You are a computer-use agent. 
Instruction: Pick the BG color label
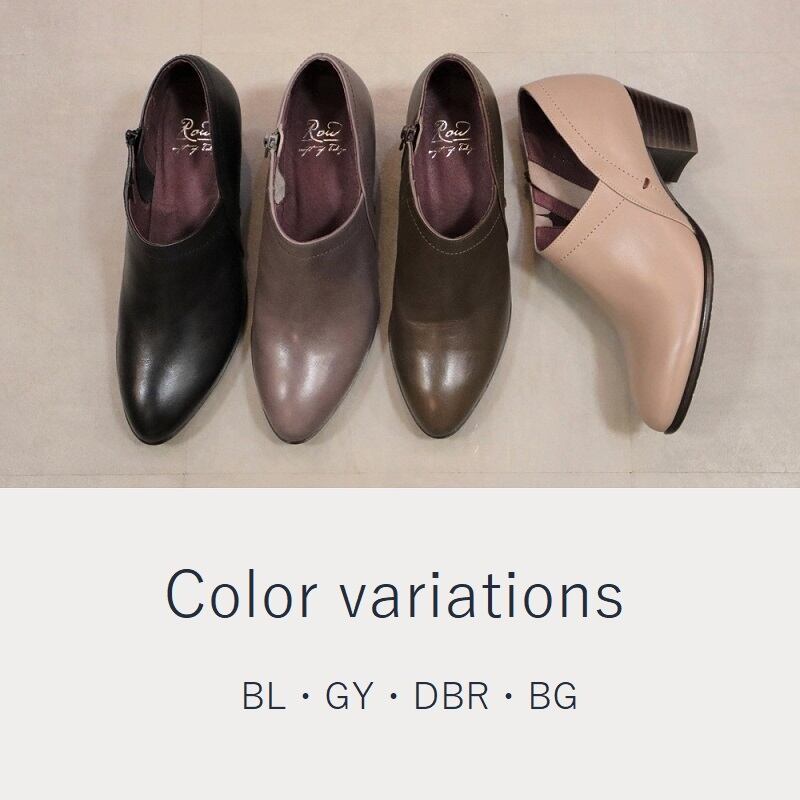[553, 695]
